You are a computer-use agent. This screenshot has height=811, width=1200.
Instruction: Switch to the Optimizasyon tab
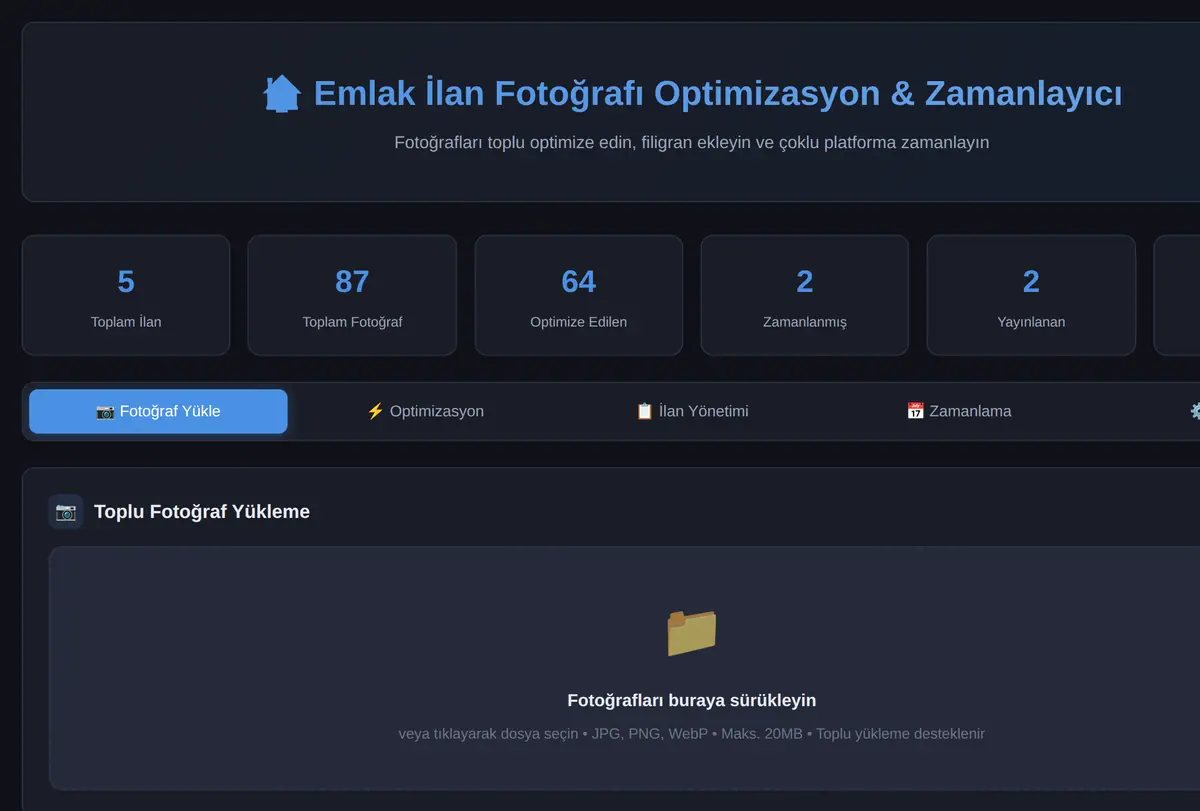pyautogui.click(x=425, y=411)
